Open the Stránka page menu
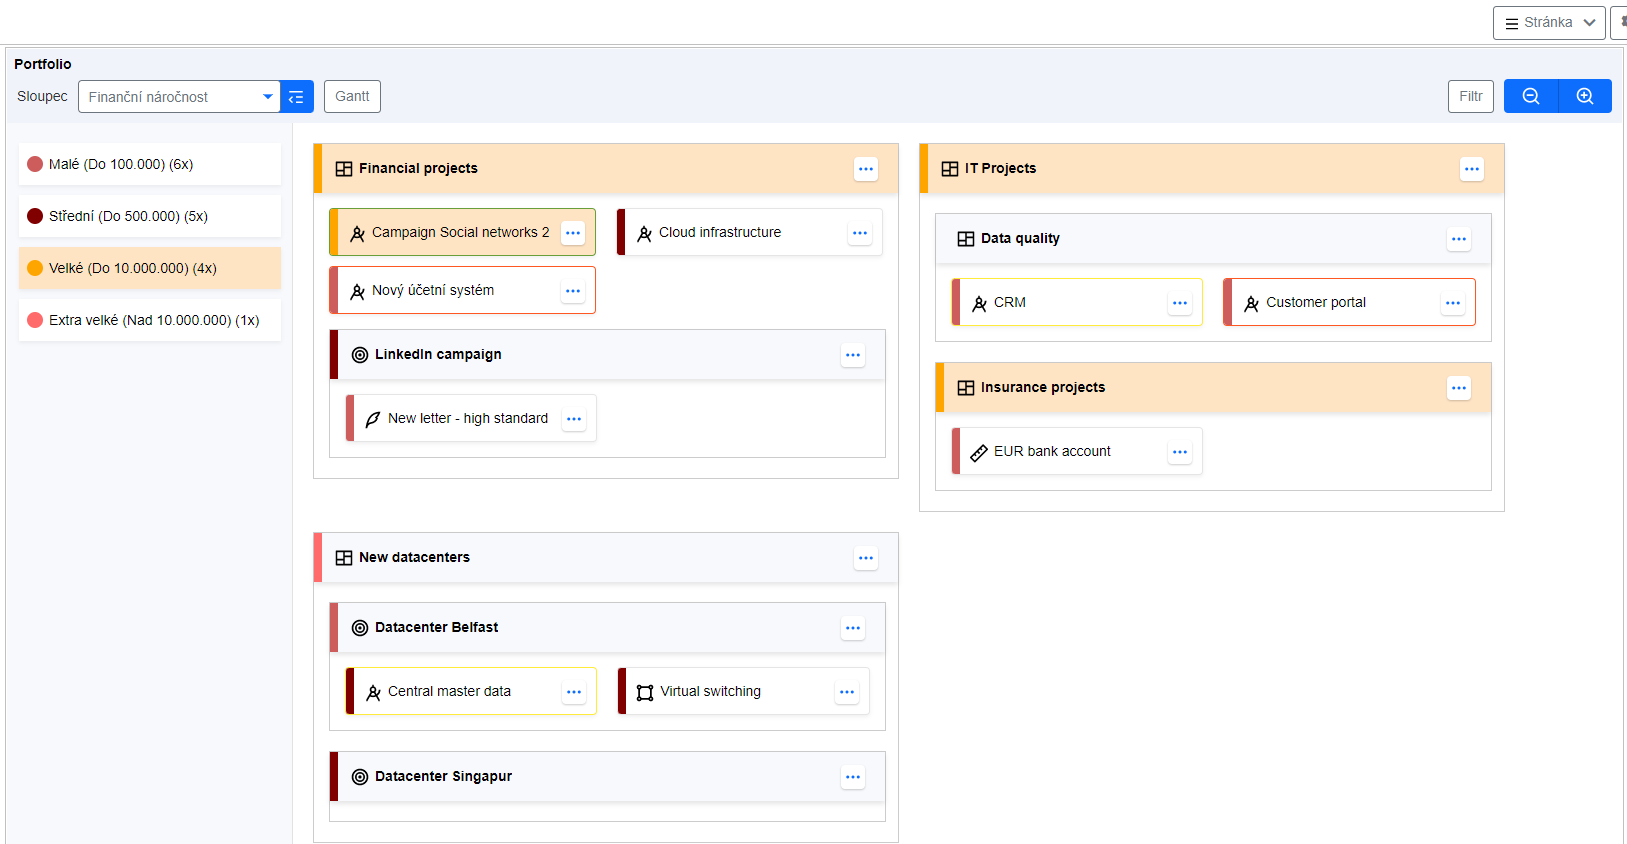Screen dimensions: 1627x844 click(1549, 23)
